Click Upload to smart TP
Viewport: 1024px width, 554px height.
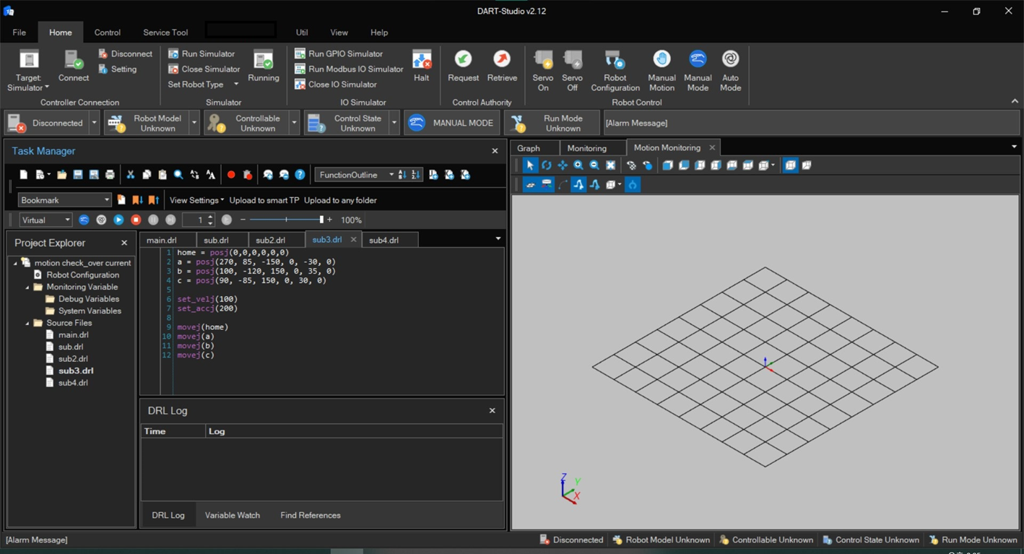point(264,200)
